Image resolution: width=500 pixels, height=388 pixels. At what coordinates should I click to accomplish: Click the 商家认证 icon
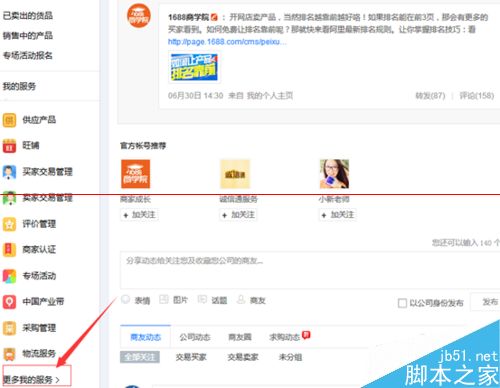pos(9,250)
